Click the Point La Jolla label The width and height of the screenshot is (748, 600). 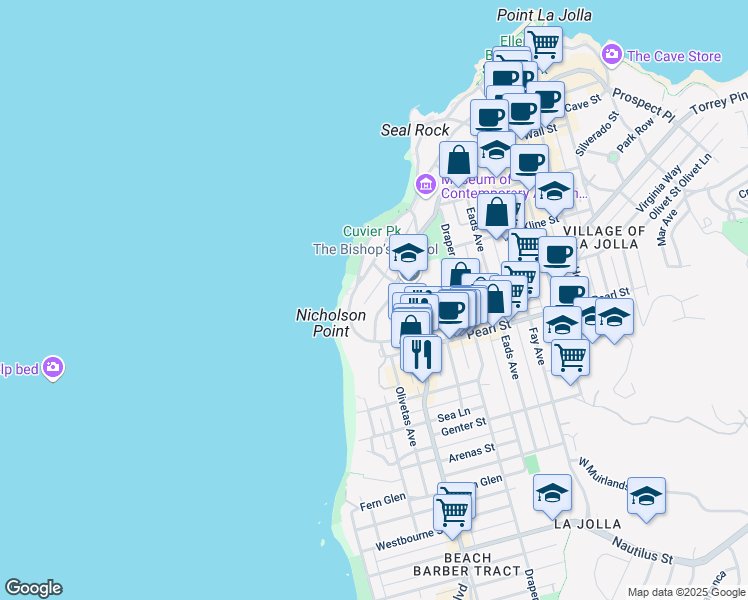(544, 15)
